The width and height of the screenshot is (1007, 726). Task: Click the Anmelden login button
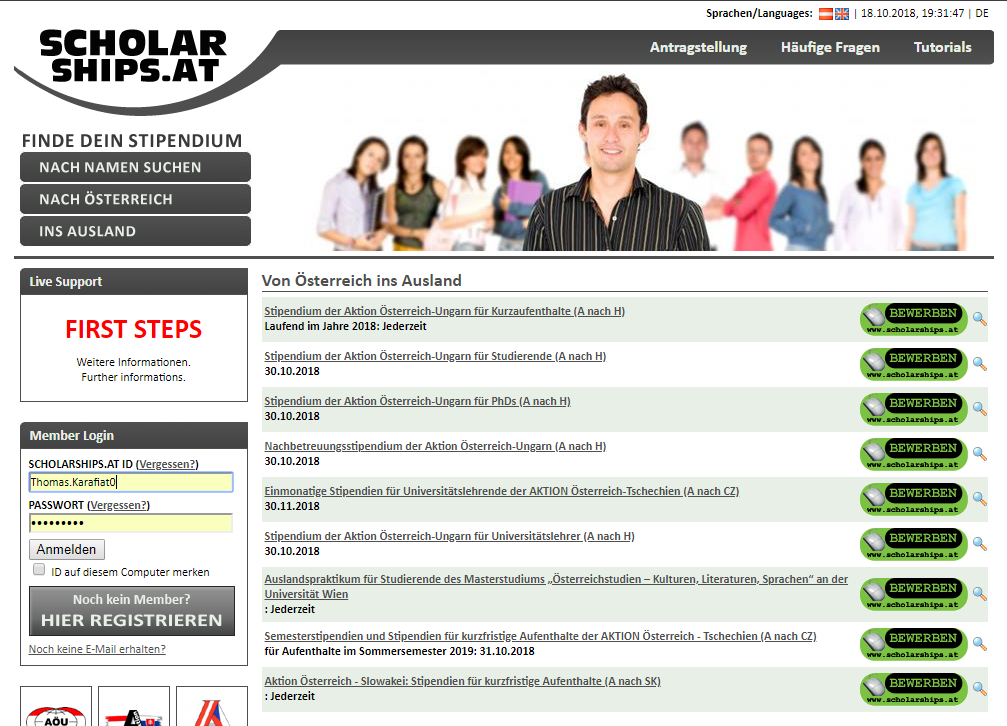(67, 549)
